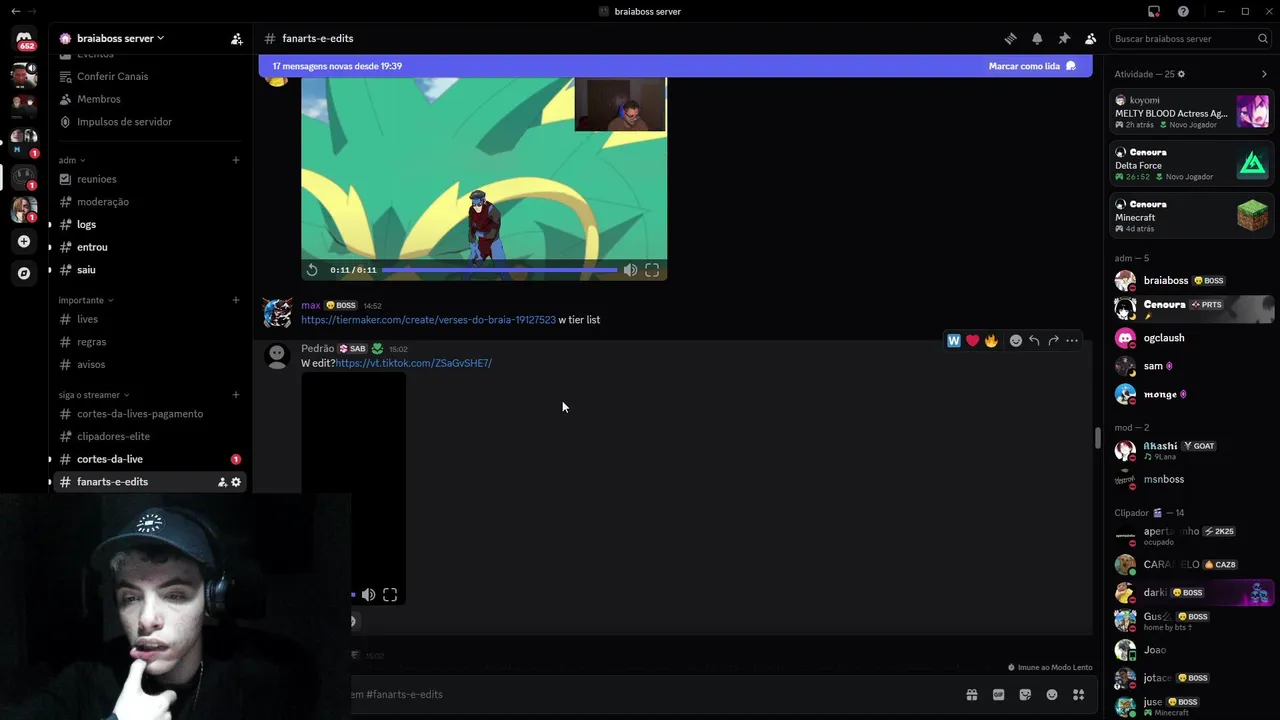Screen dimensions: 1280x720
Task: Open braiaboss member in member list
Action: tap(1192, 281)
